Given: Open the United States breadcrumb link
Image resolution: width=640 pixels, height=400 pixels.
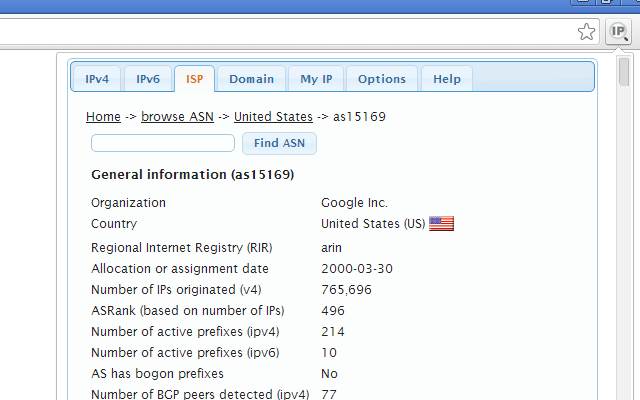Looking at the screenshot, I should click(x=273, y=117).
